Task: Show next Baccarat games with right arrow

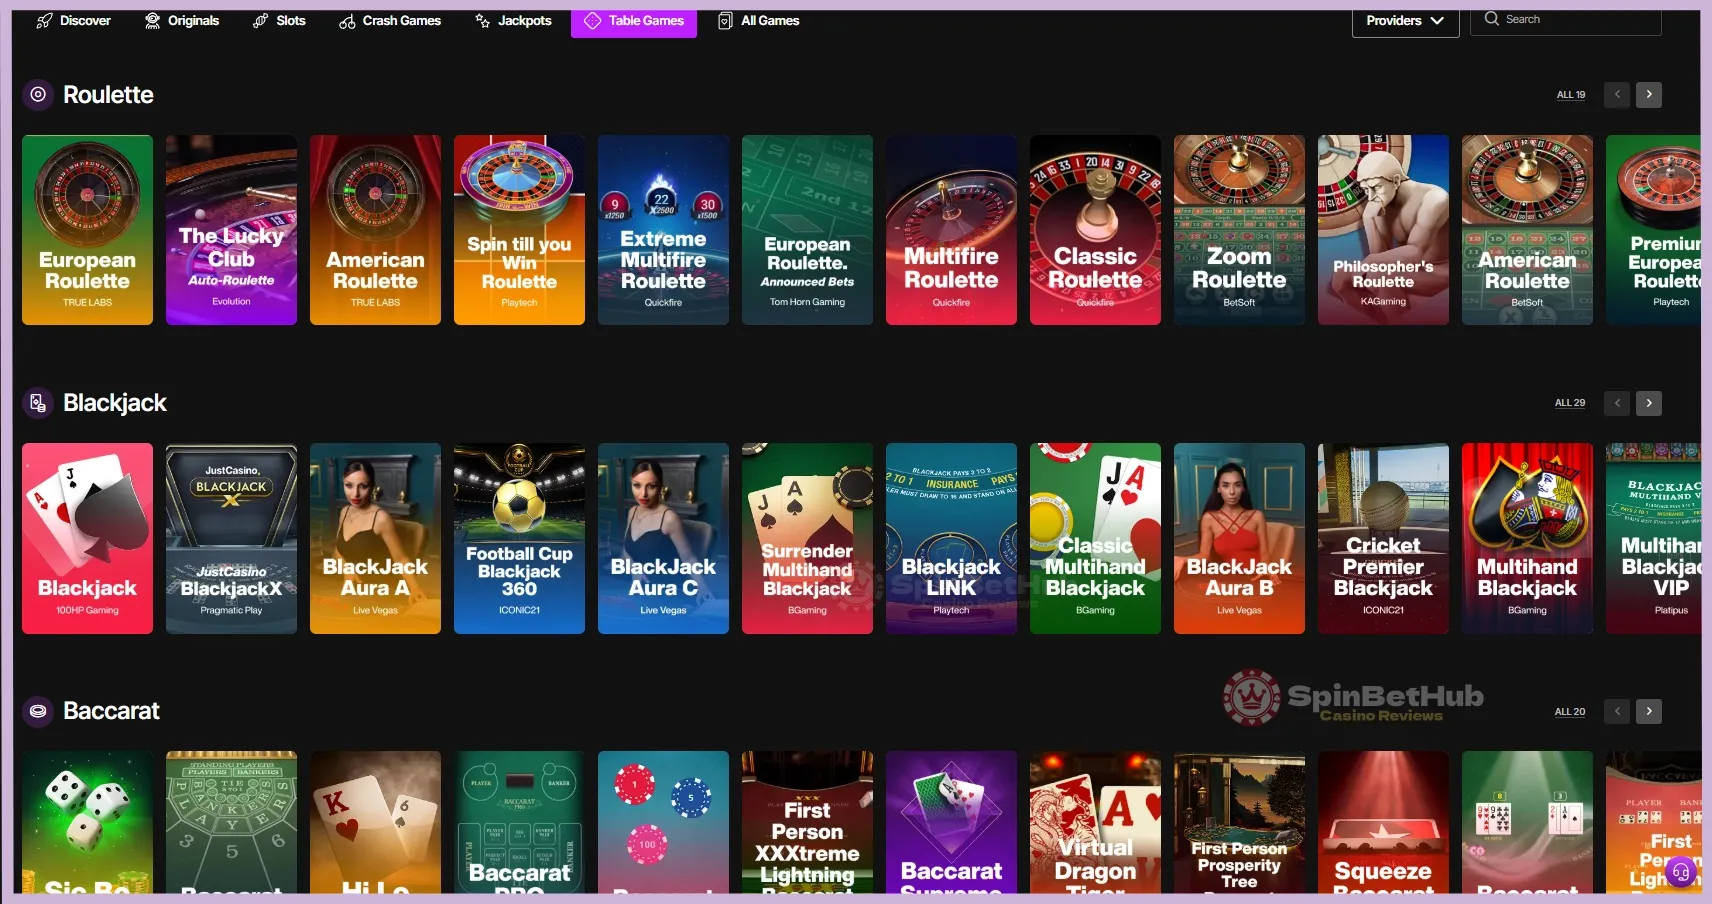Action: (1649, 711)
